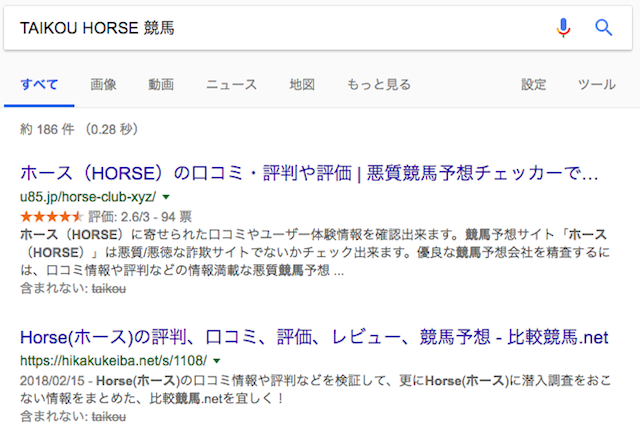Open the ニュース tab
The width and height of the screenshot is (640, 437).
[231, 84]
